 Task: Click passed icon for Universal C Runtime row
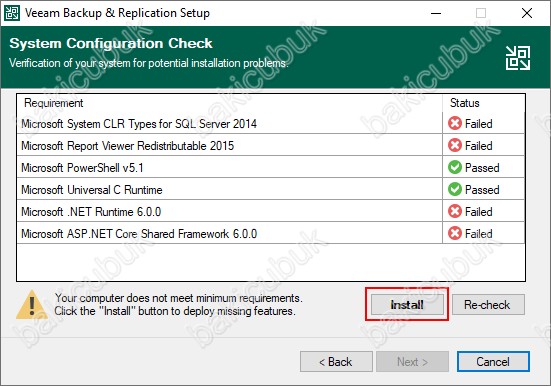[x=455, y=189]
